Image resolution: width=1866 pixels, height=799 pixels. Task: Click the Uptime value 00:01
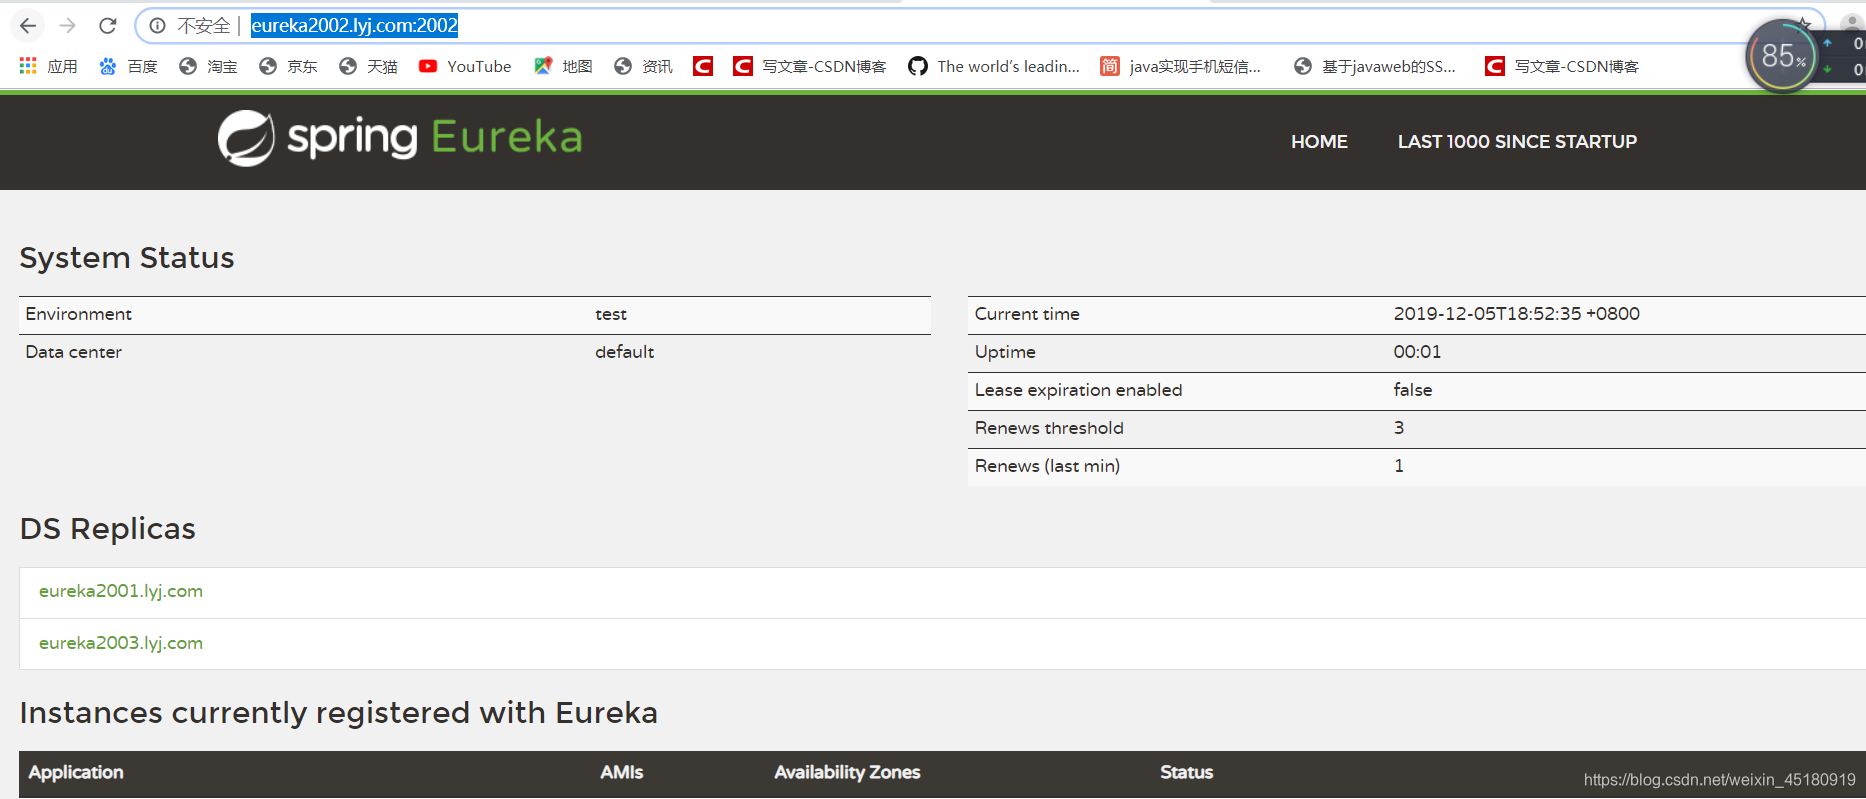(x=1417, y=352)
